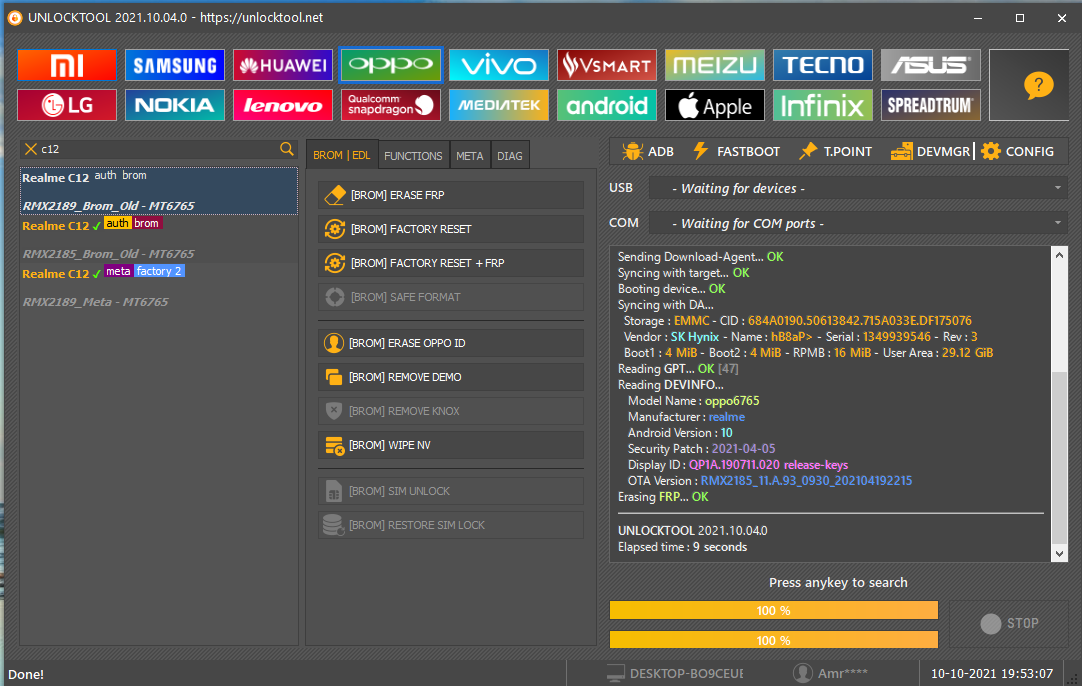
Task: Click the upper 100% progress bar
Action: pos(774,611)
